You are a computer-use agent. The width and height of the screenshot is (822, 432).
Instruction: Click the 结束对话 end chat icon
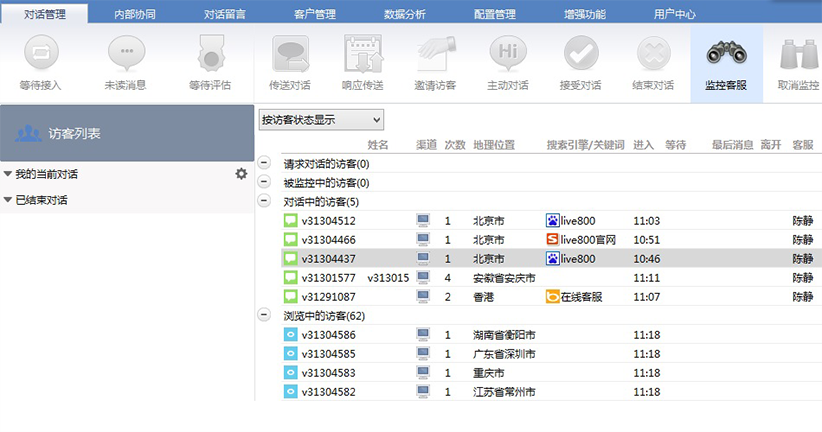(x=653, y=52)
